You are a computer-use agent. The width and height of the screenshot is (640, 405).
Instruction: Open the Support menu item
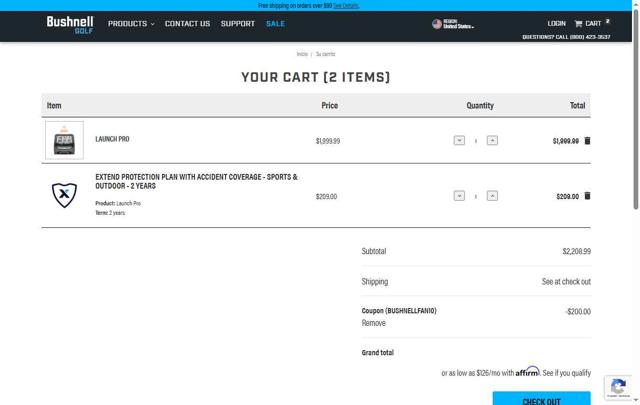pyautogui.click(x=238, y=24)
